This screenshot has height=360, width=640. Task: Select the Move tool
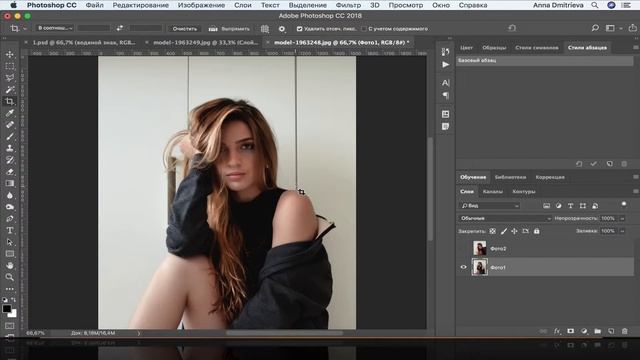coord(10,54)
